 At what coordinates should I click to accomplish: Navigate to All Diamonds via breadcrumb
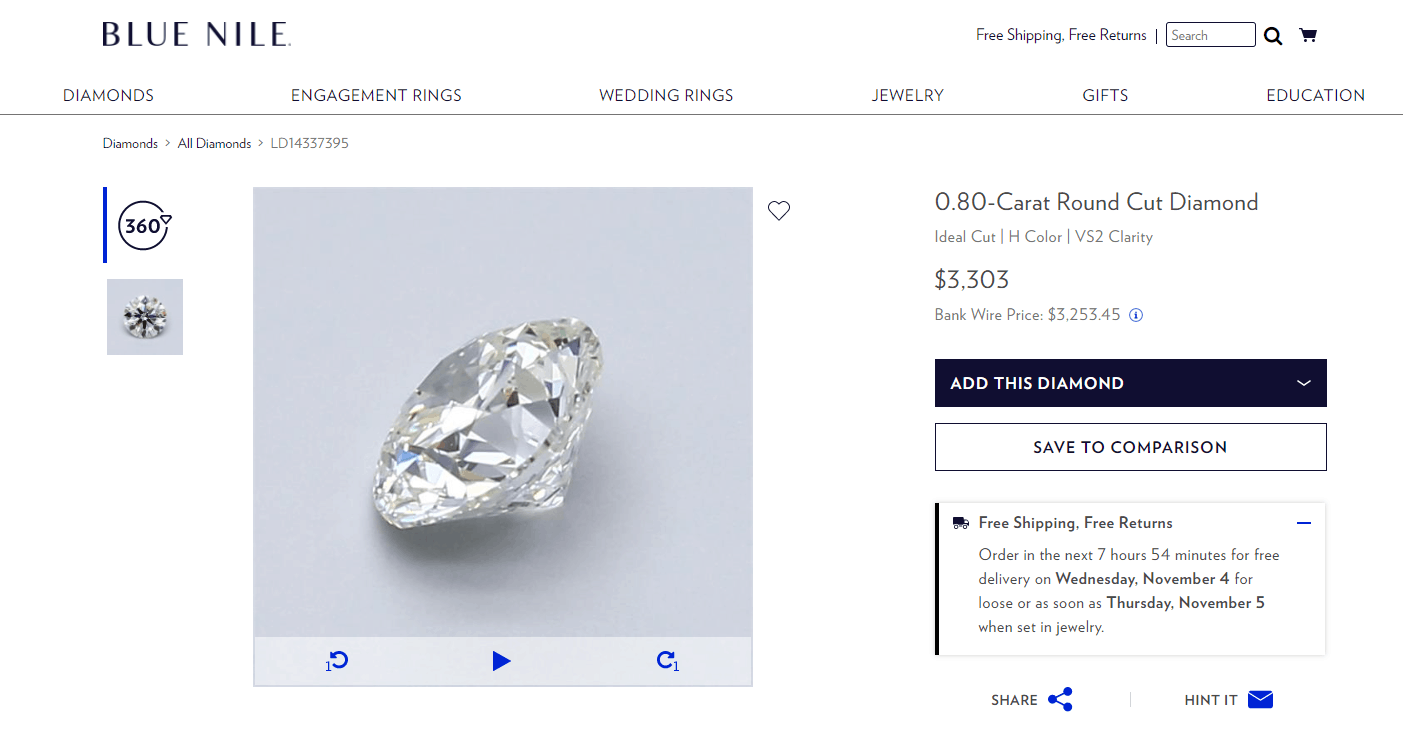[x=214, y=143]
